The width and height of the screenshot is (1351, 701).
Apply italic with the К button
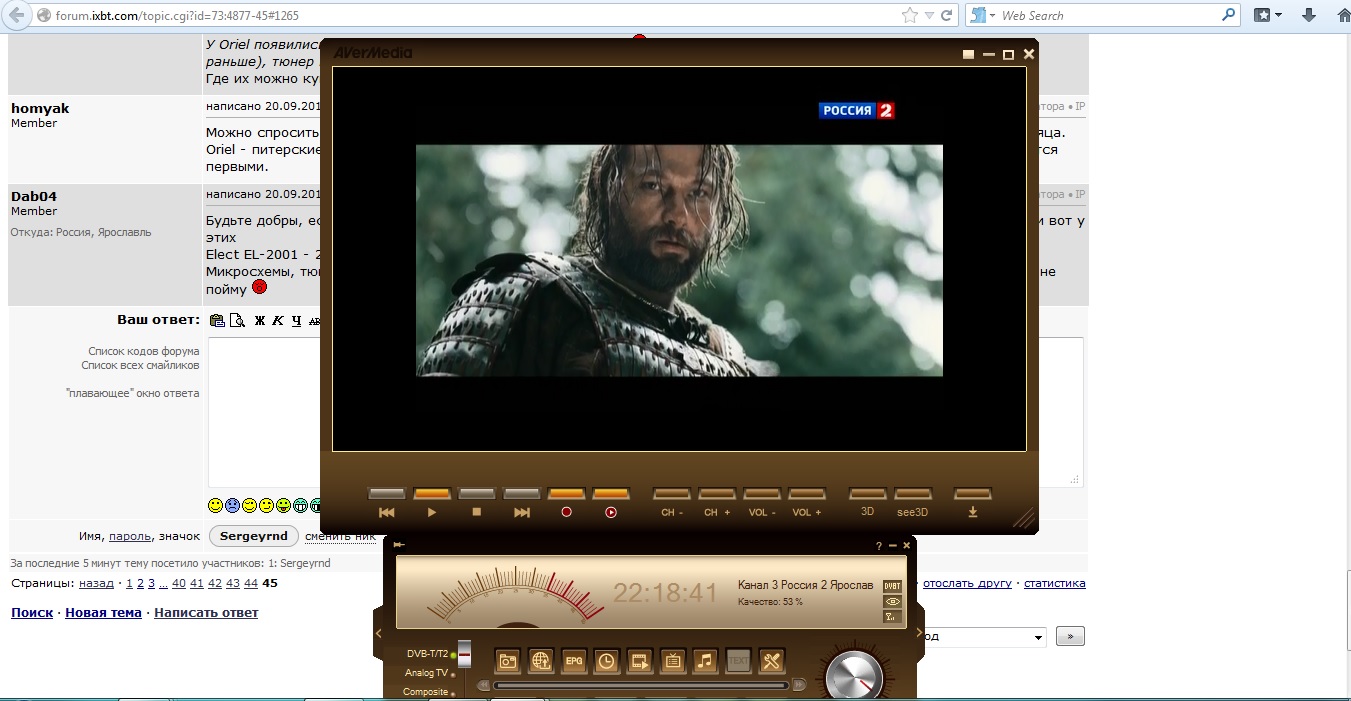click(278, 321)
